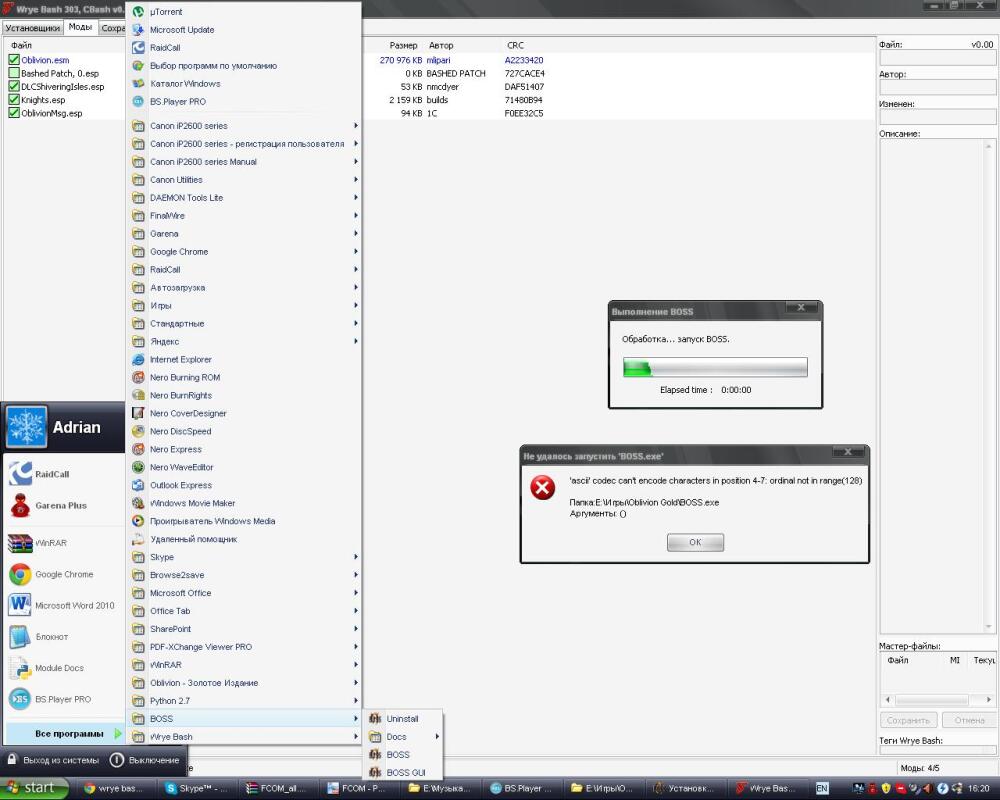Switch to FCOM_all taskbar button
Image resolution: width=1000 pixels, height=800 pixels.
click(279, 789)
